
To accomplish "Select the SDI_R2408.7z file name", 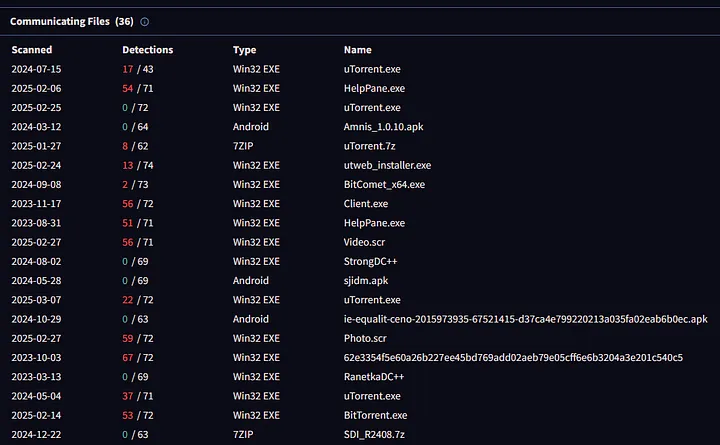I will click(374, 434).
